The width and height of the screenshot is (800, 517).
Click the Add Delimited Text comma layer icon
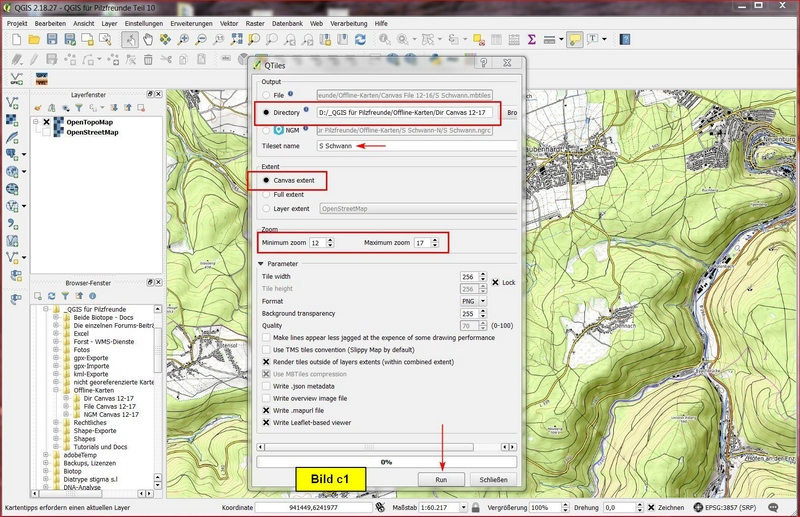12,224
